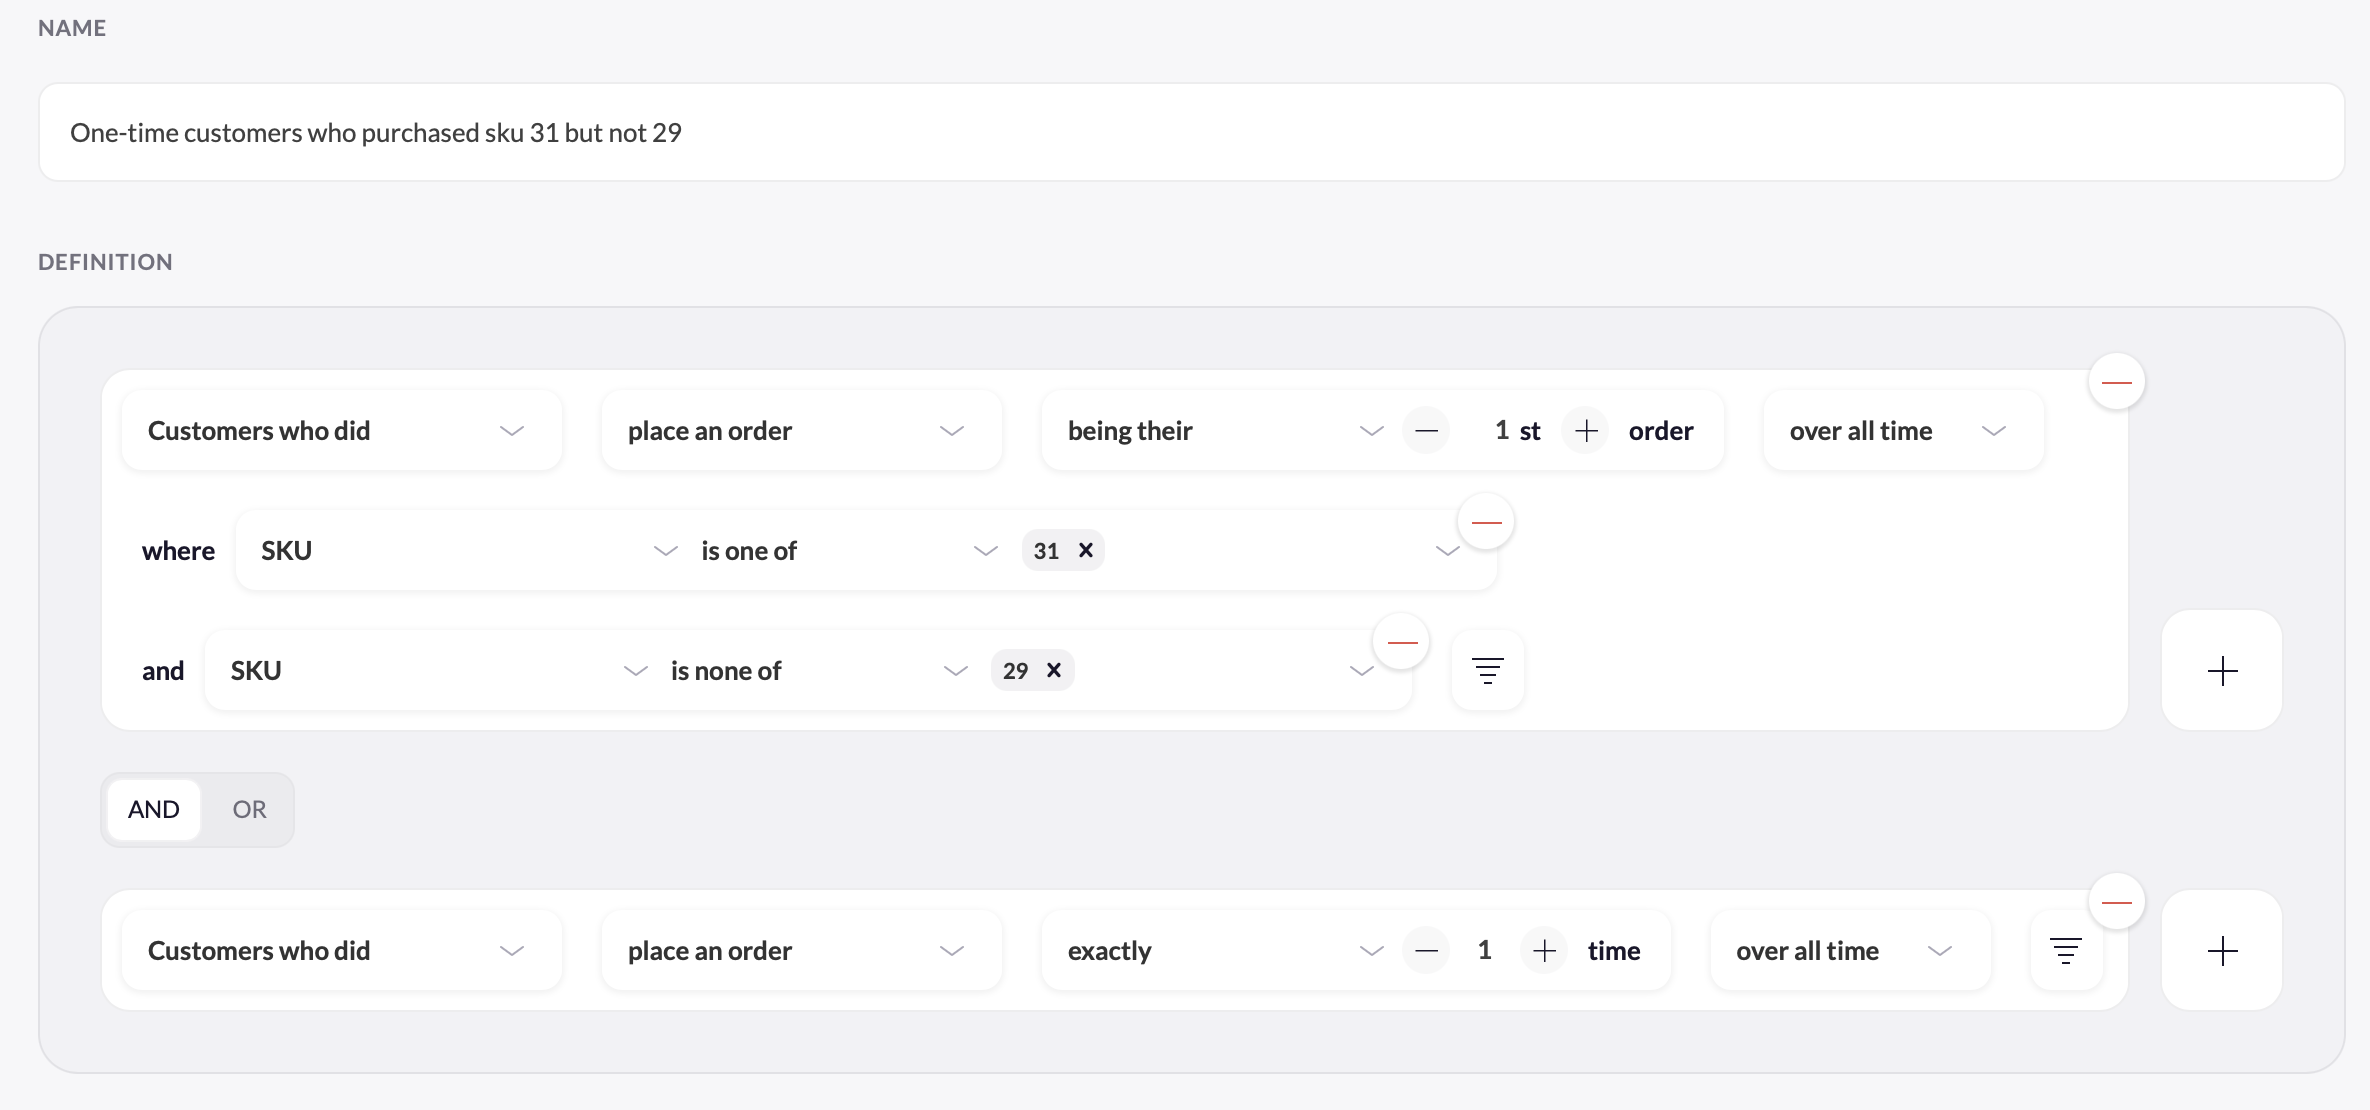Add filter icon in the exactly 1 time row

pyautogui.click(x=2066, y=950)
